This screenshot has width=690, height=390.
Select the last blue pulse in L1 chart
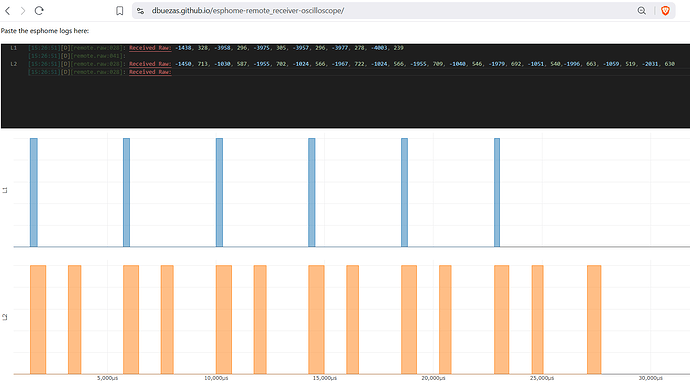(497, 192)
